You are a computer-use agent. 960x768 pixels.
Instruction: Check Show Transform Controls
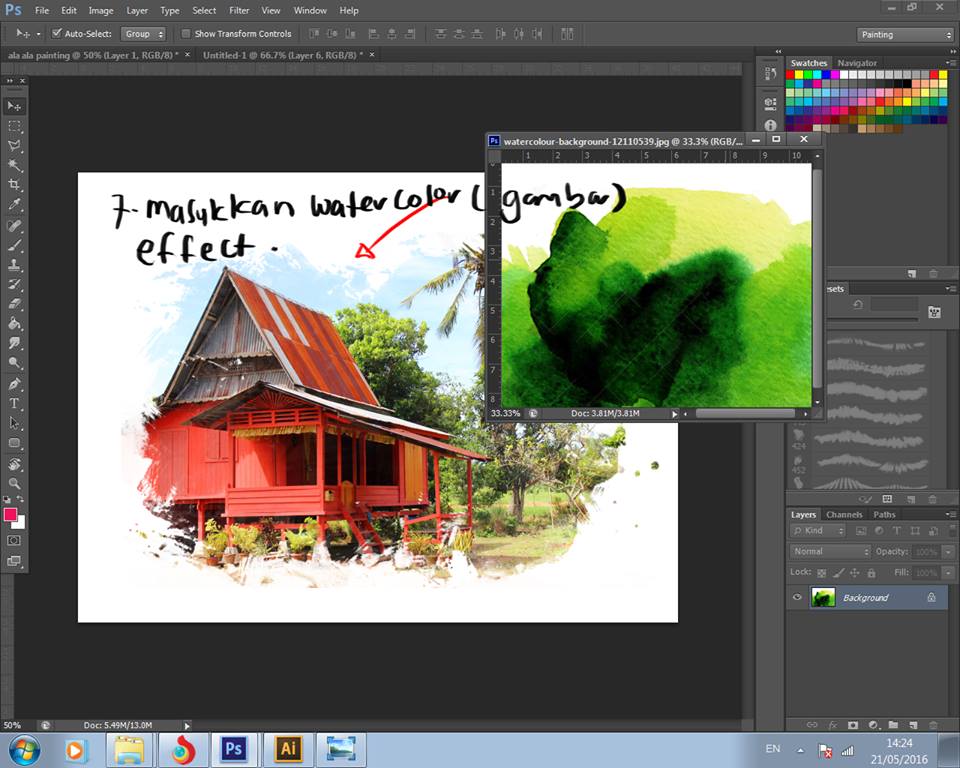[186, 34]
